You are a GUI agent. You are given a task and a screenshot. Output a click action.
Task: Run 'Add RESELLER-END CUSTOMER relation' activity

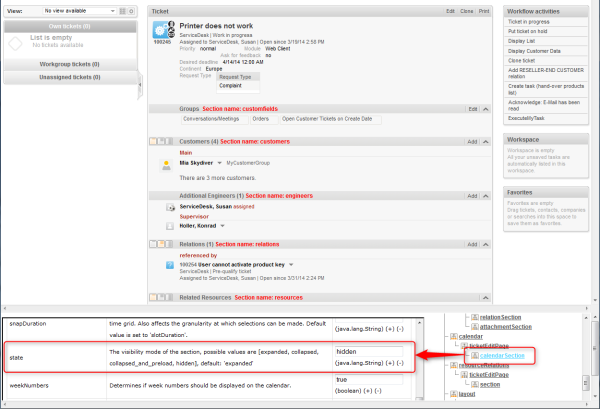pos(546,73)
